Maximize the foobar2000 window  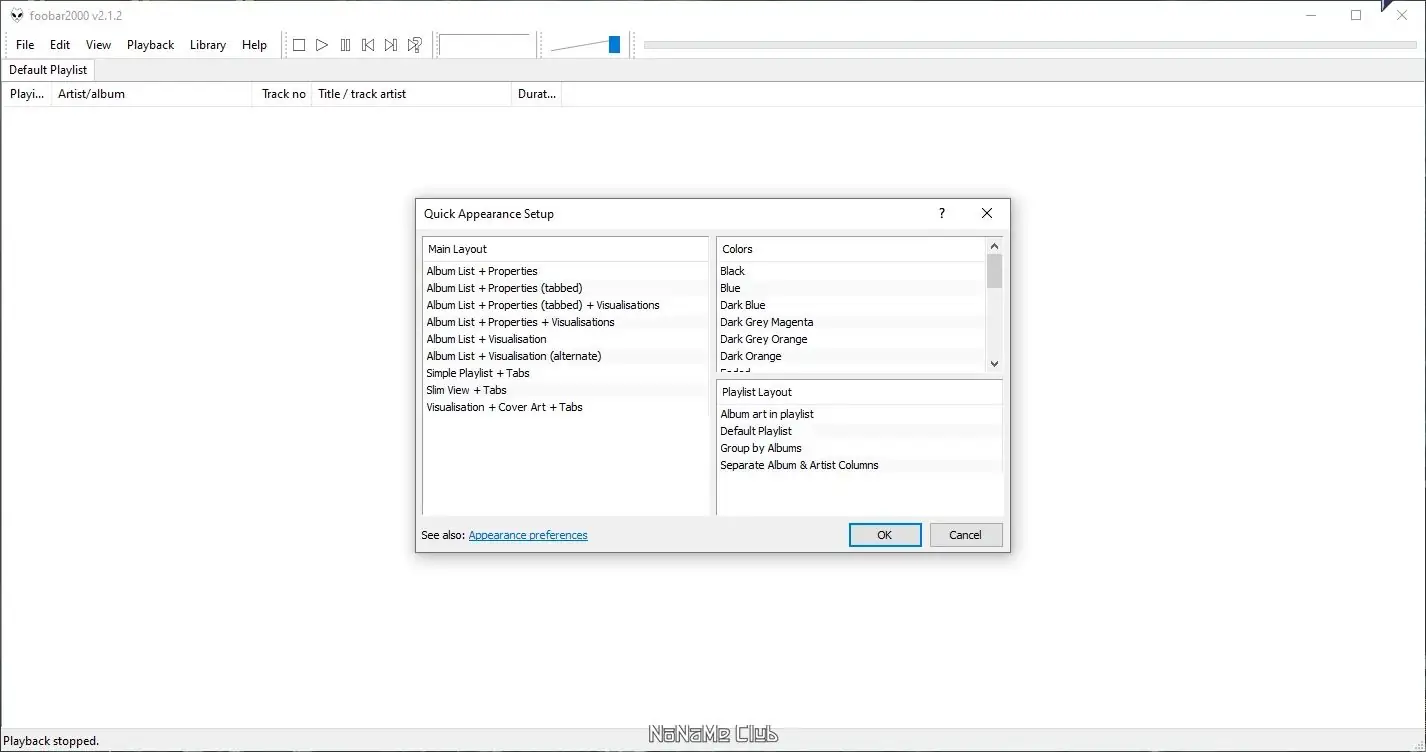pos(1356,15)
